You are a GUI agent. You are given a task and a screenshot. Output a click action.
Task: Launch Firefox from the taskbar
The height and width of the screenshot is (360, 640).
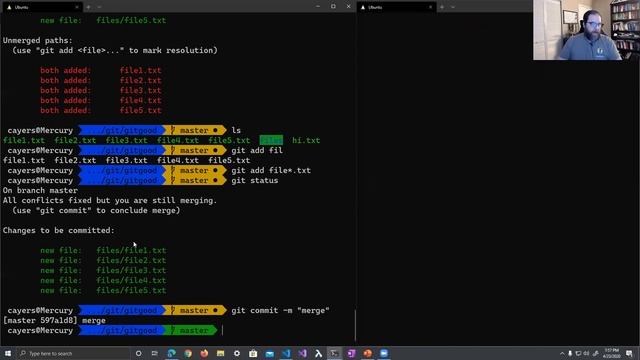(x=204, y=353)
